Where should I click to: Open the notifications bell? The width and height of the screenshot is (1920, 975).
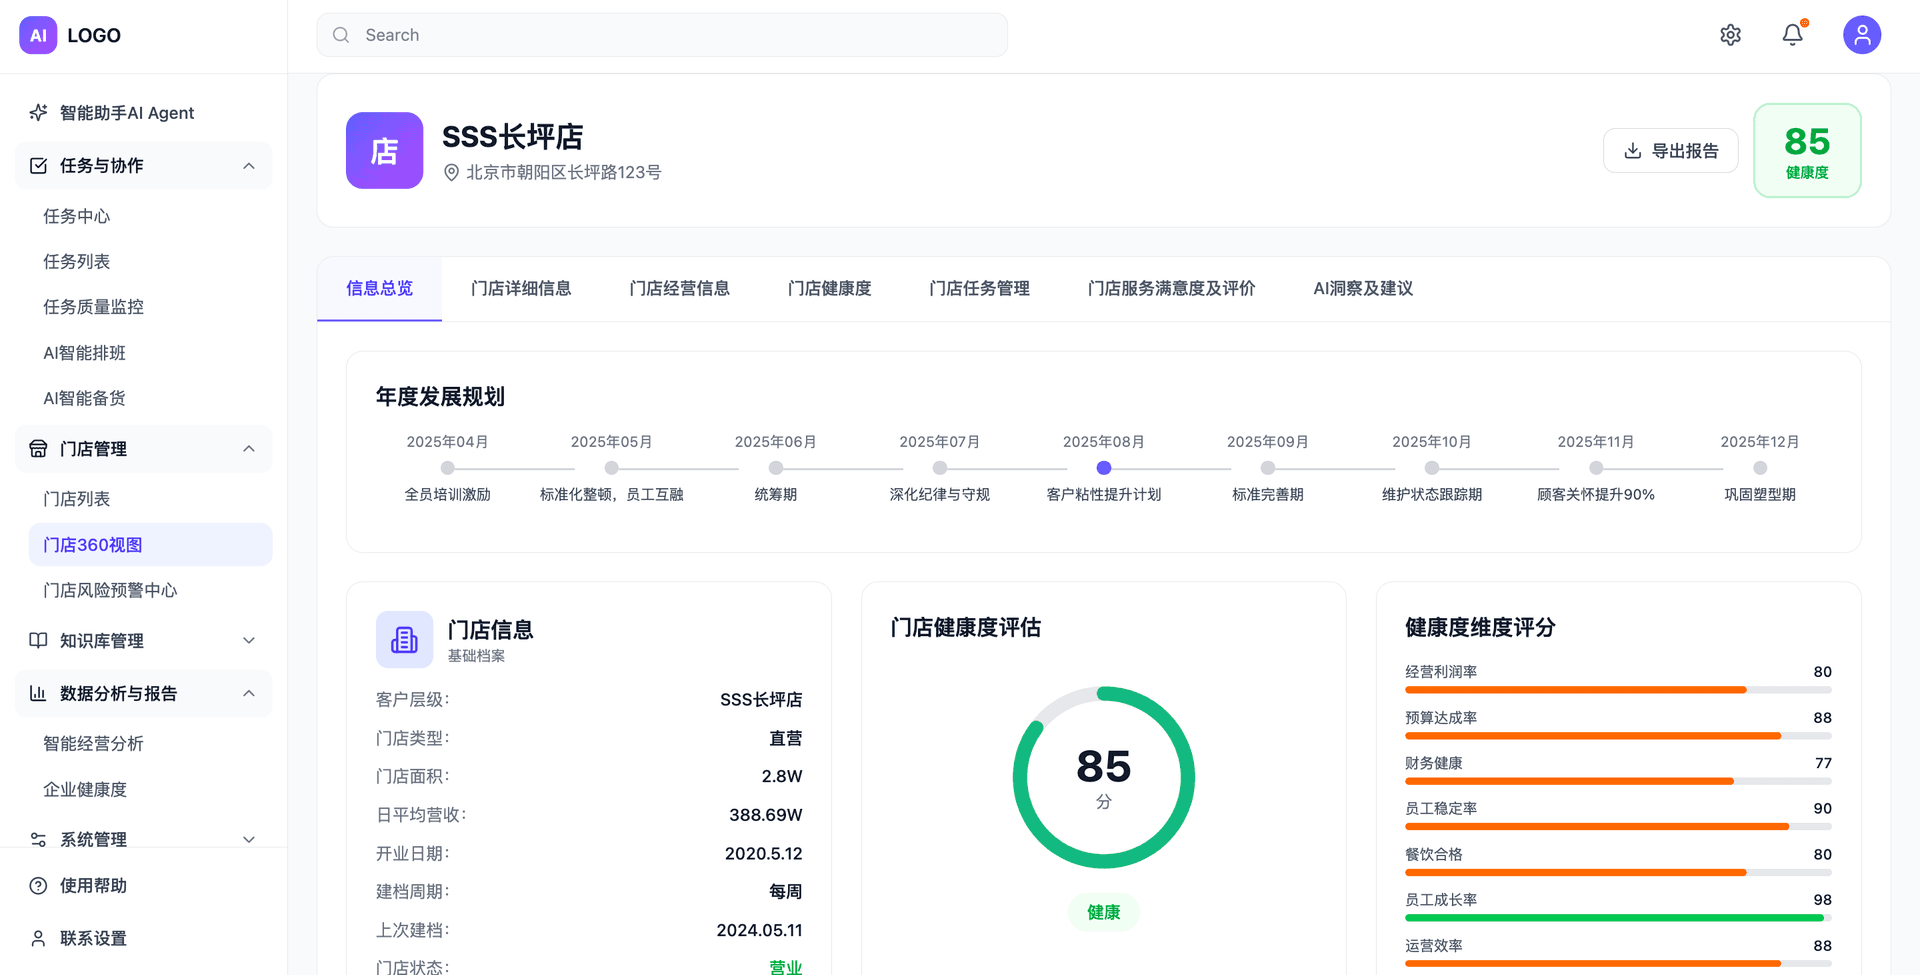pos(1792,35)
